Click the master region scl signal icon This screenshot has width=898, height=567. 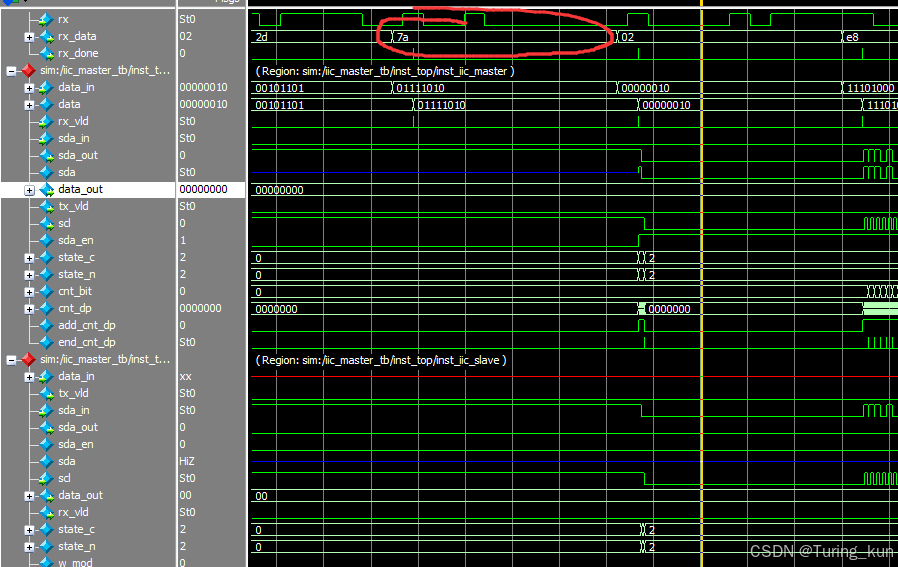[46, 224]
